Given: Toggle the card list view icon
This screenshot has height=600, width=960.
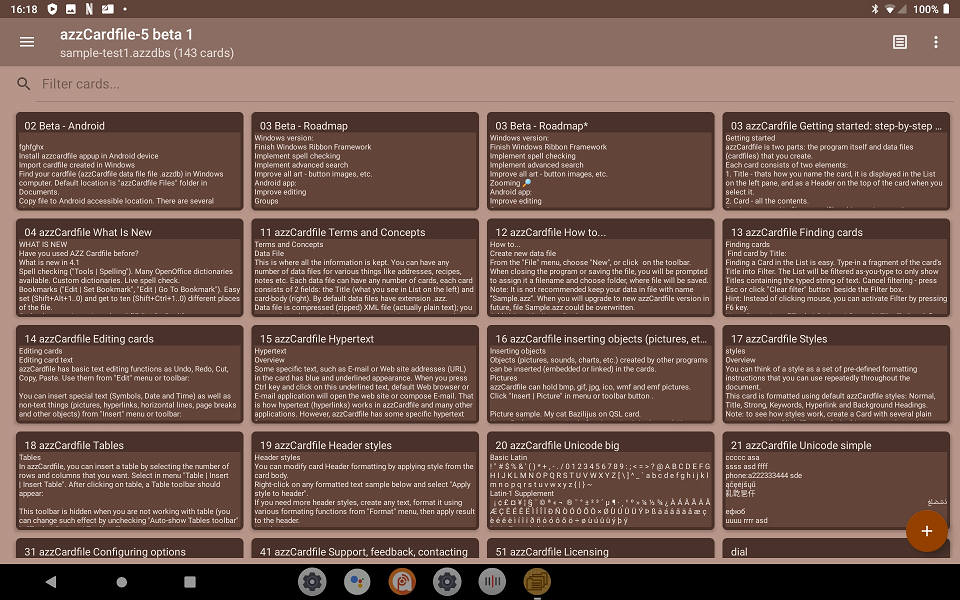Looking at the screenshot, I should (x=899, y=42).
